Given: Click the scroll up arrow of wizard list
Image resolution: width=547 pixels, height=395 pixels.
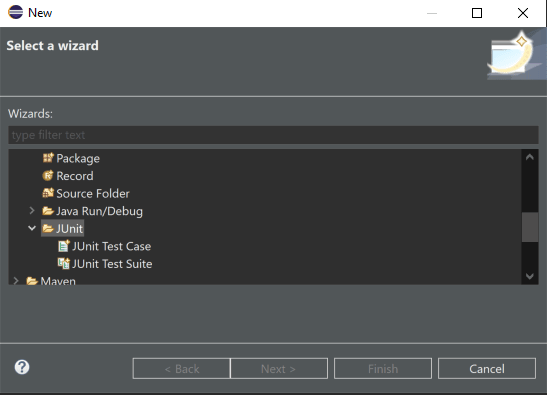Looking at the screenshot, I should 530,157.
